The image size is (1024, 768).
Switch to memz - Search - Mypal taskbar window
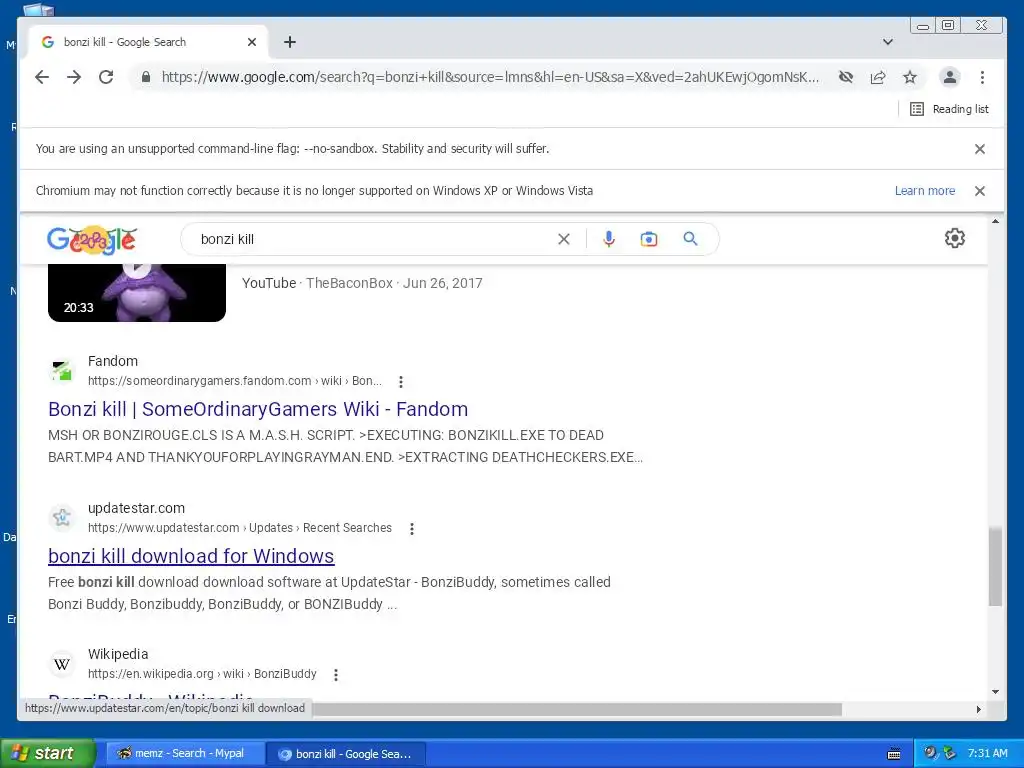184,754
